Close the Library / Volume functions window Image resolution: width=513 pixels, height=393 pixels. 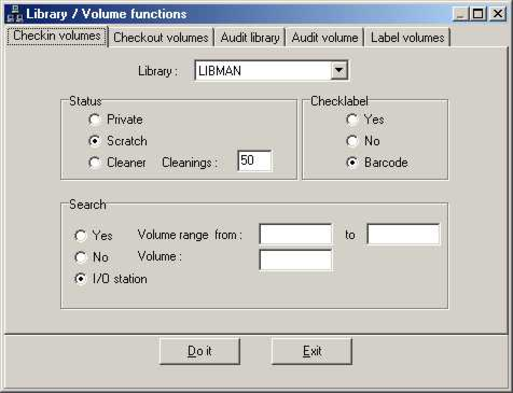click(498, 14)
